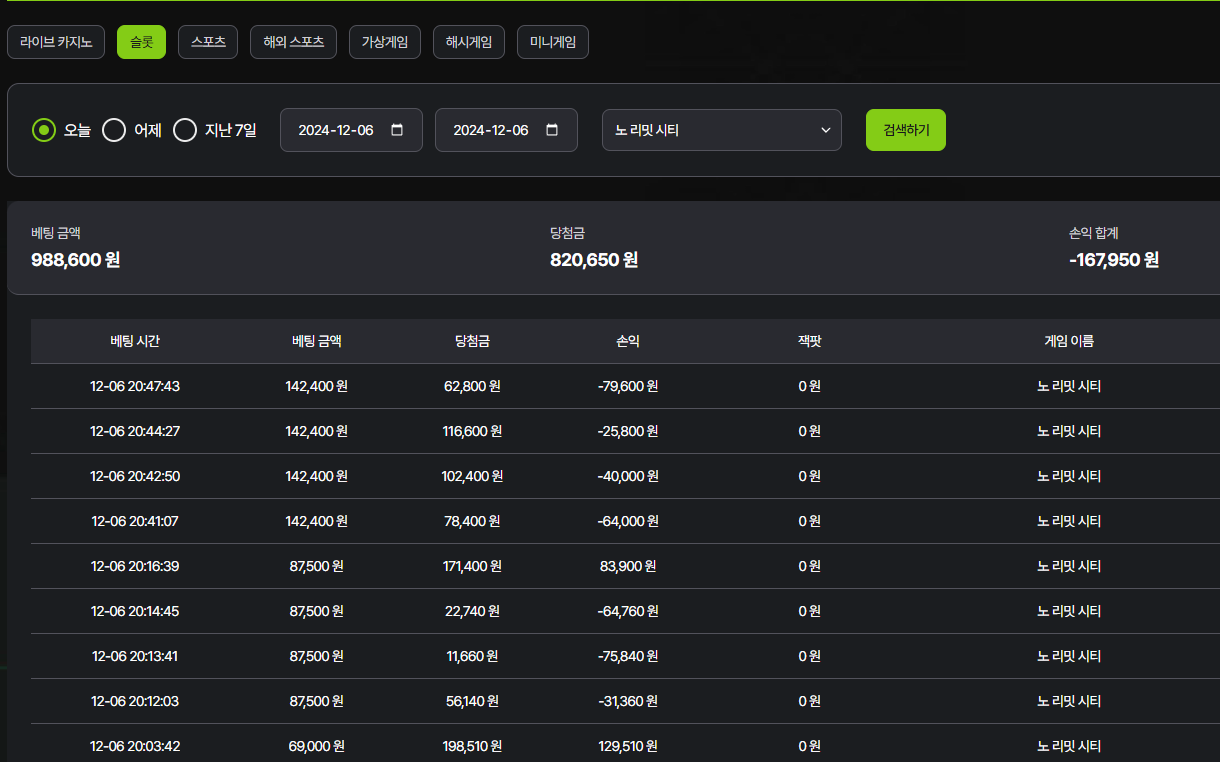
Task: Switch to the 가상게임 tab
Action: coord(385,42)
